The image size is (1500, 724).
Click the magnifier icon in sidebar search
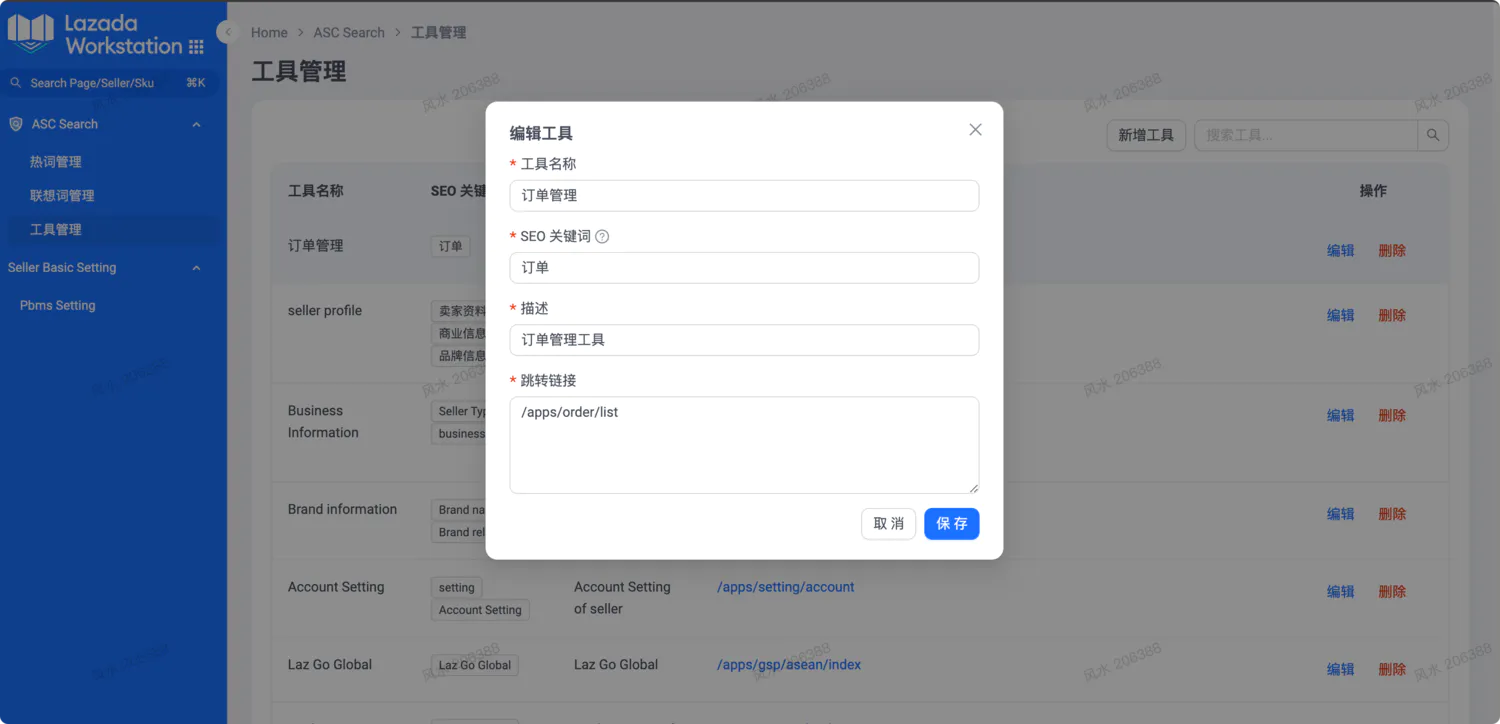(x=16, y=83)
